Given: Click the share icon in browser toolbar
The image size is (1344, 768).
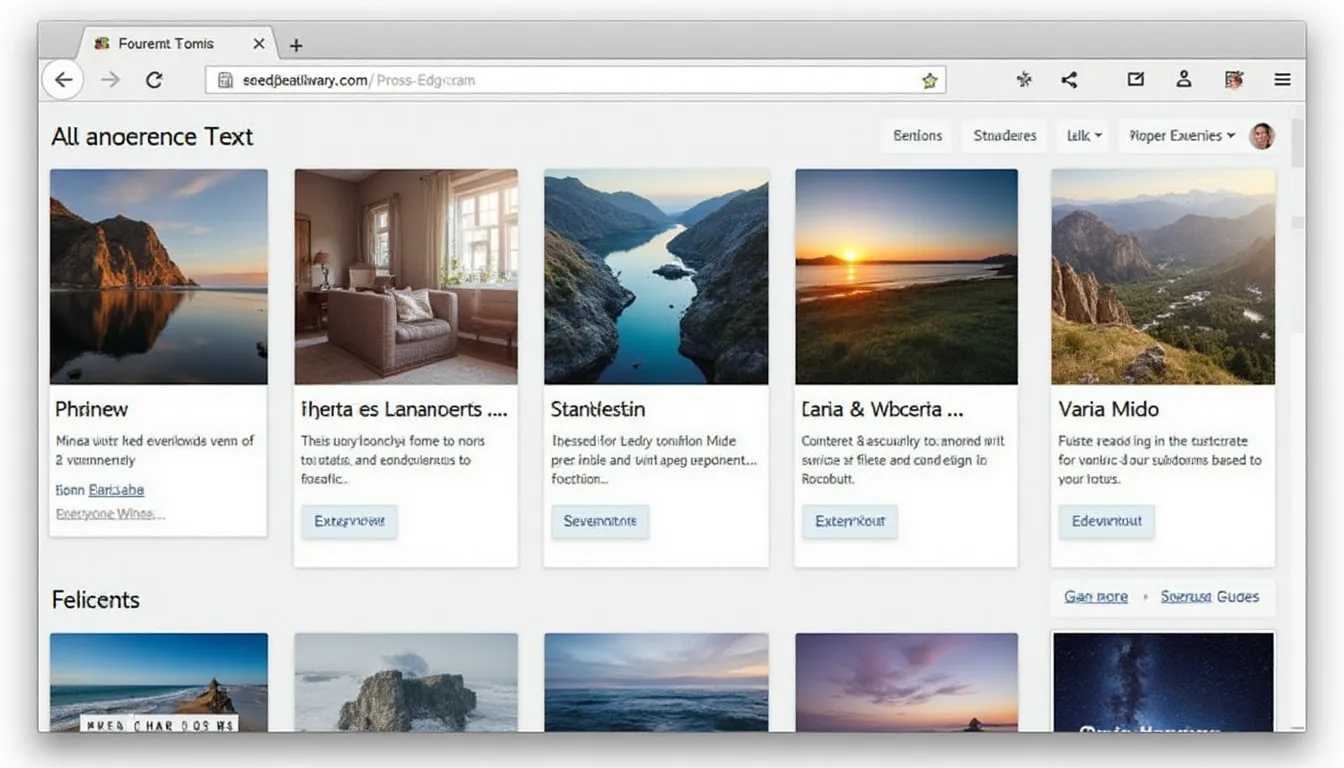Looking at the screenshot, I should 1070,80.
